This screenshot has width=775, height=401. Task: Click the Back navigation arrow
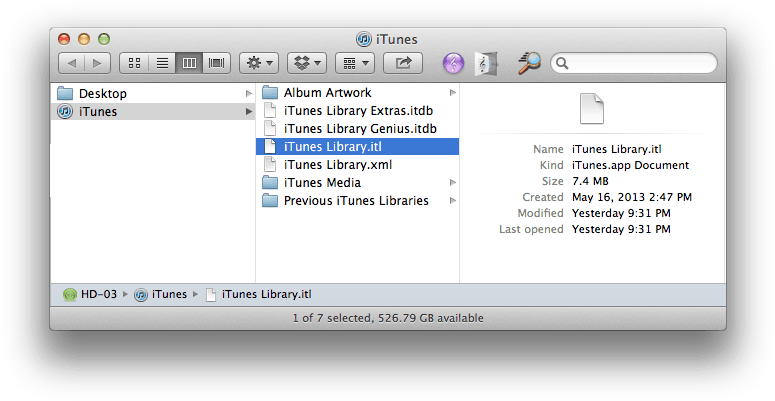[x=72, y=63]
